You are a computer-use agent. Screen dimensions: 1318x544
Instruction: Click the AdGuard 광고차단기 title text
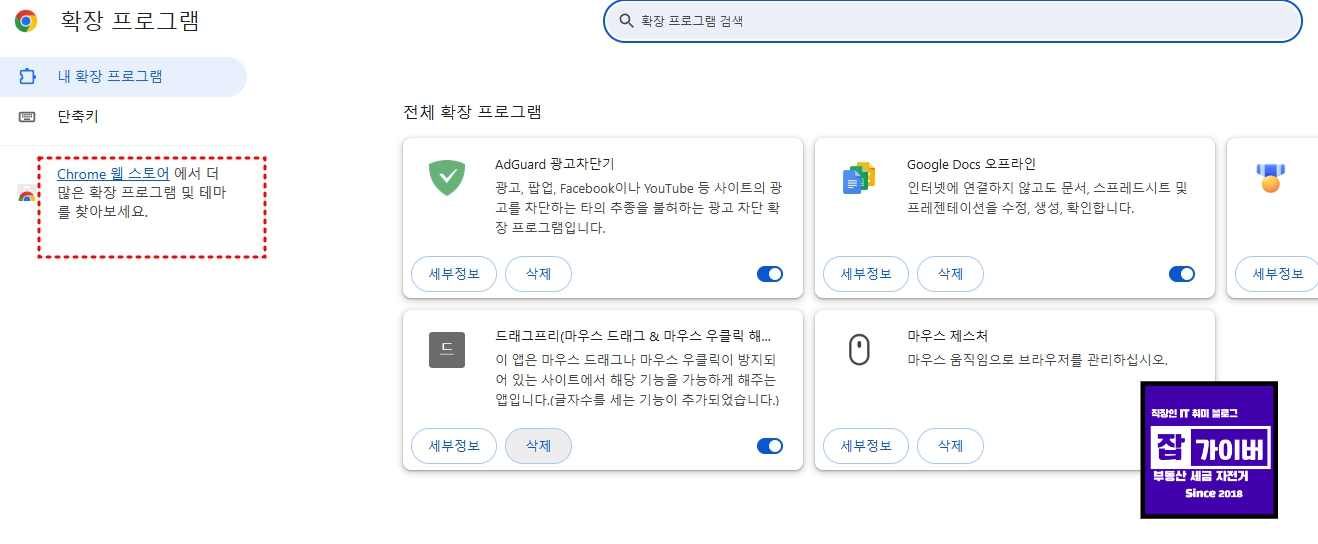(555, 164)
